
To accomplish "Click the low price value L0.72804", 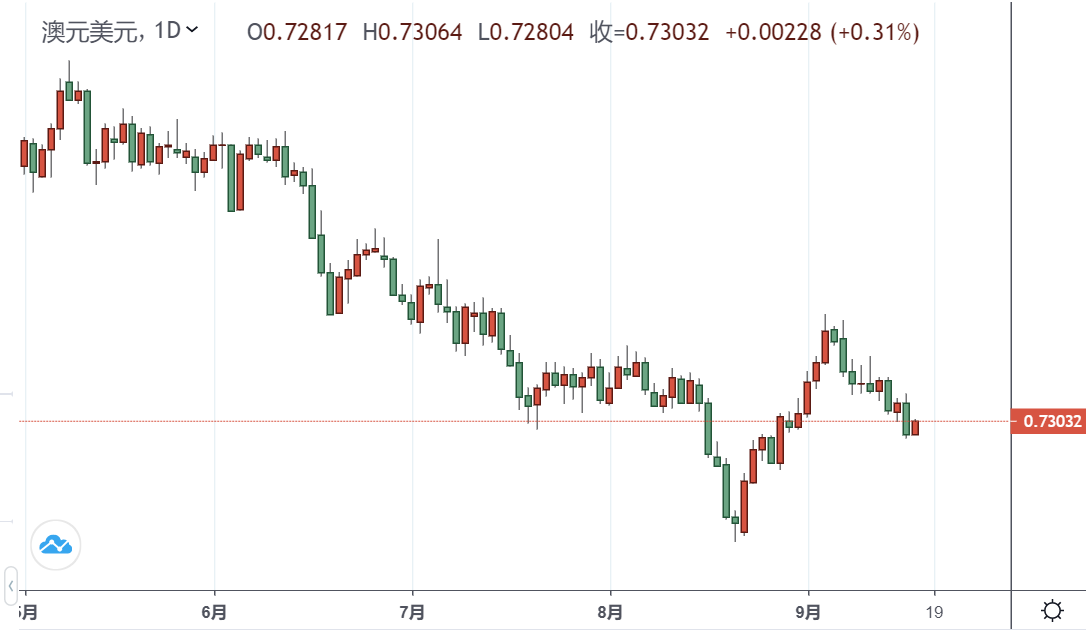I will [526, 32].
